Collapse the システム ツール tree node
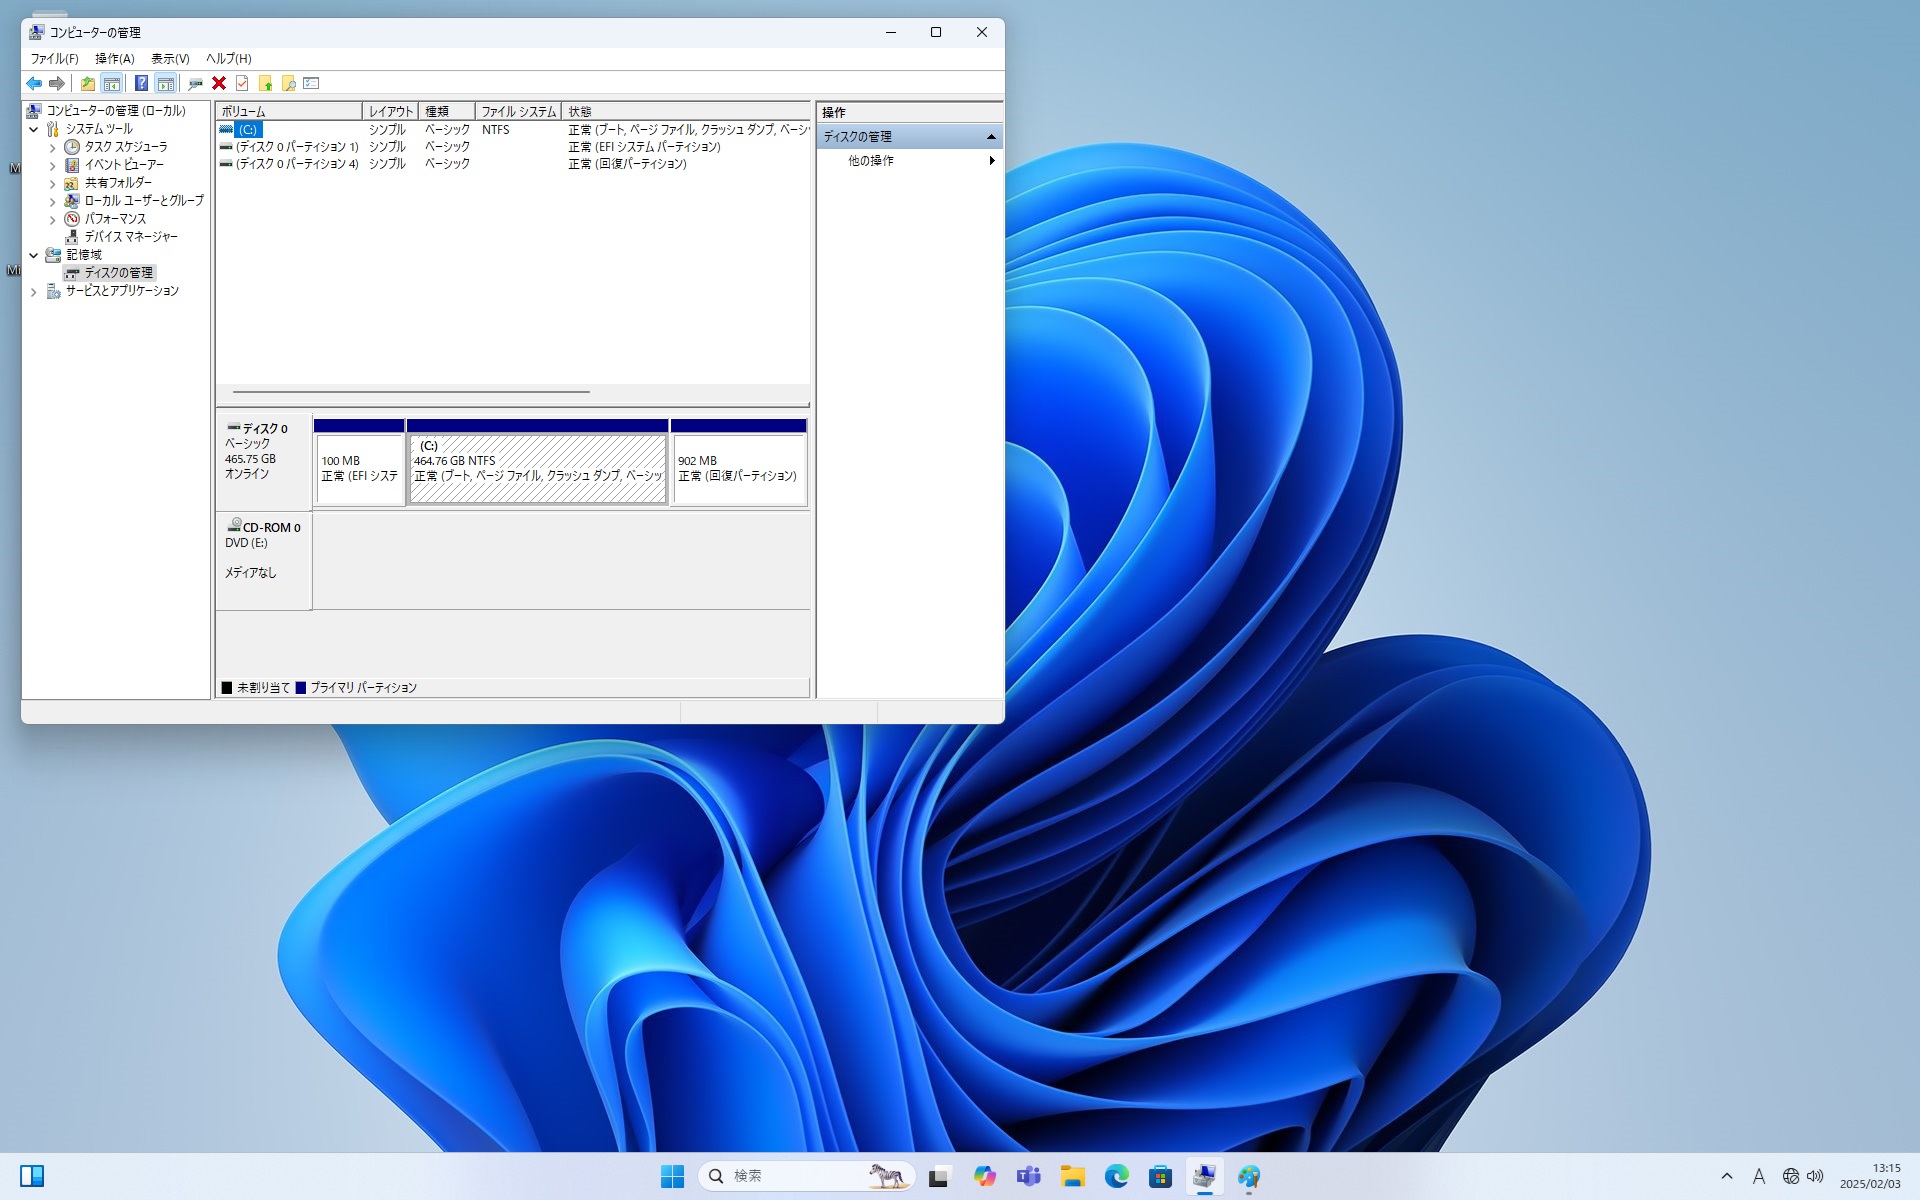1920x1200 pixels. click(33, 129)
